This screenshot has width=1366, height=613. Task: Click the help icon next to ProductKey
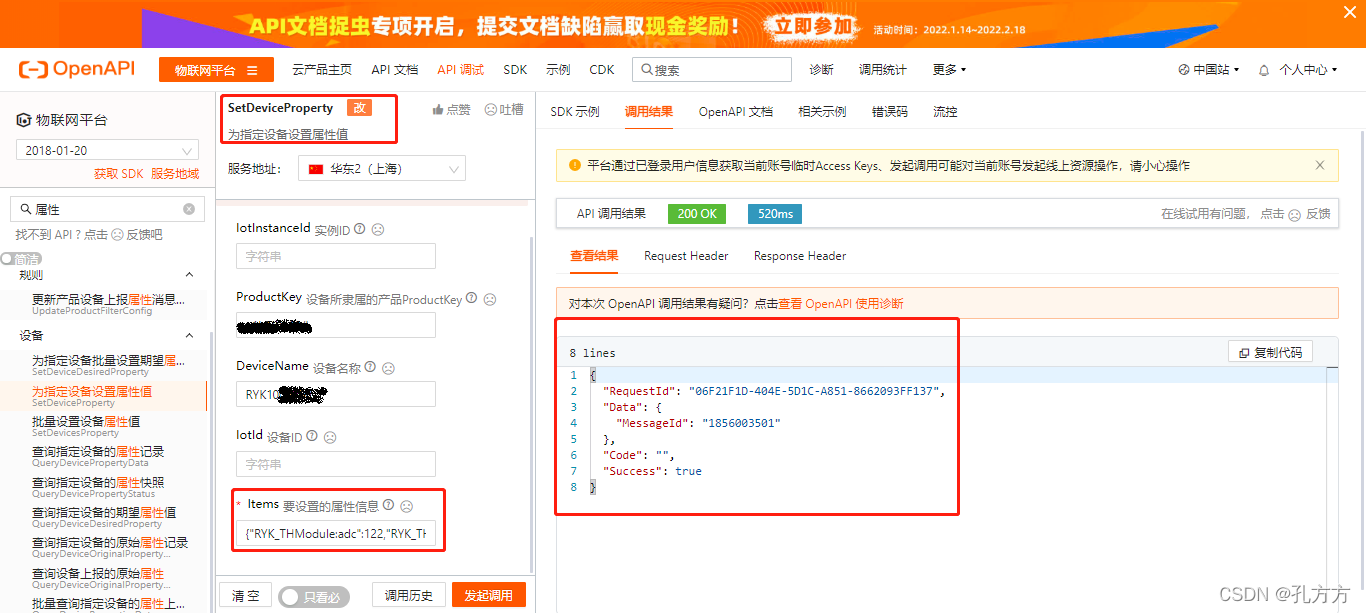(x=471, y=298)
